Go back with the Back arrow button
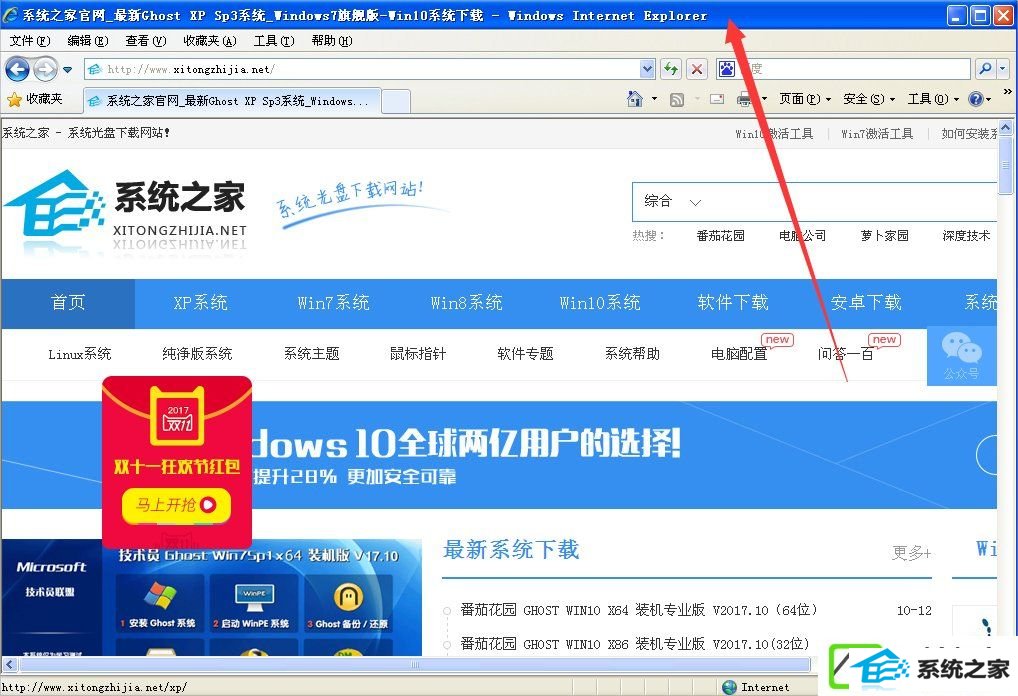The width and height of the screenshot is (1018, 696). coord(18,69)
